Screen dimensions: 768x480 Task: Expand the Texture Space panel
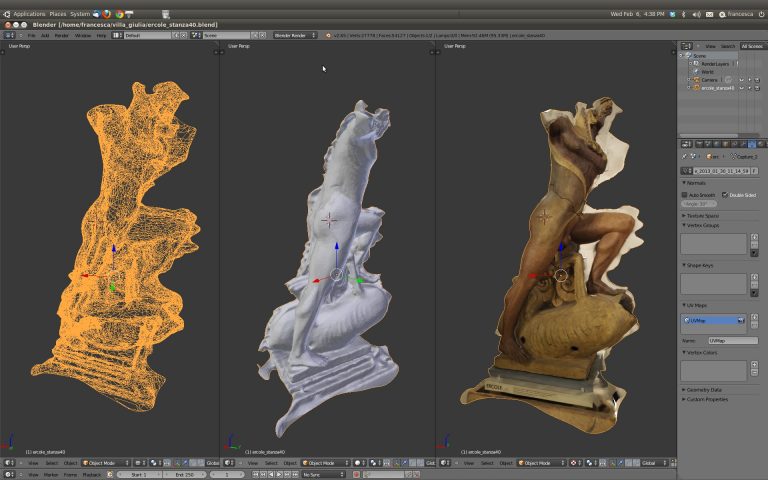click(x=702, y=215)
